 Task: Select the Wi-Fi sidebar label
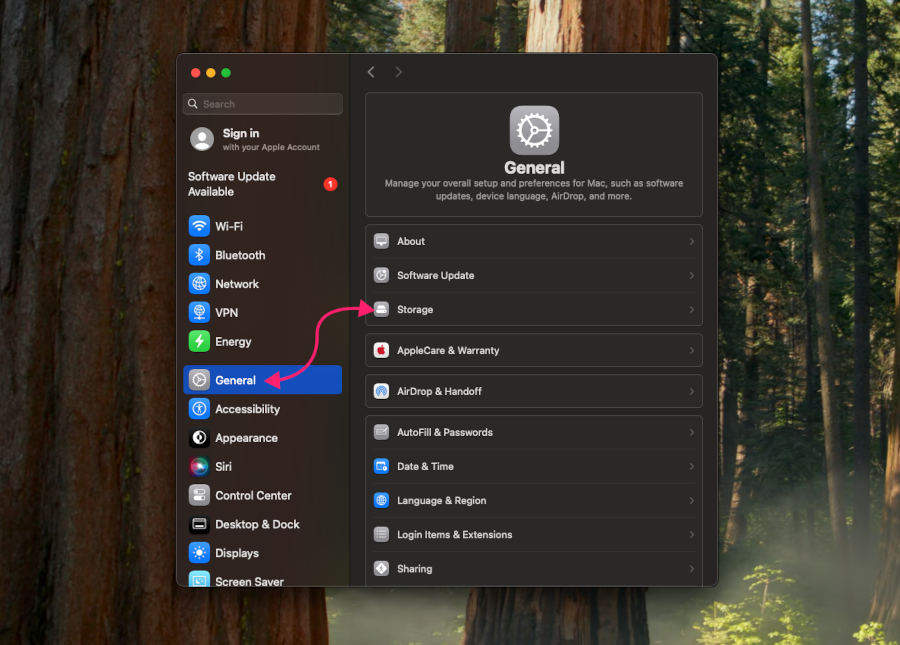point(229,227)
